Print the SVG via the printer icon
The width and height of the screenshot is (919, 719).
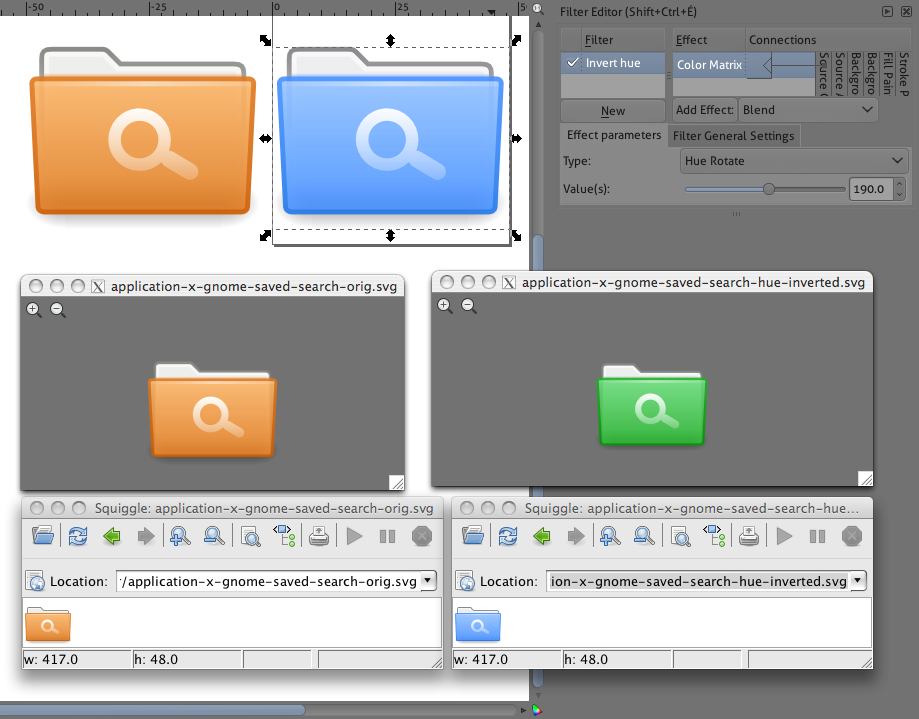pos(318,535)
